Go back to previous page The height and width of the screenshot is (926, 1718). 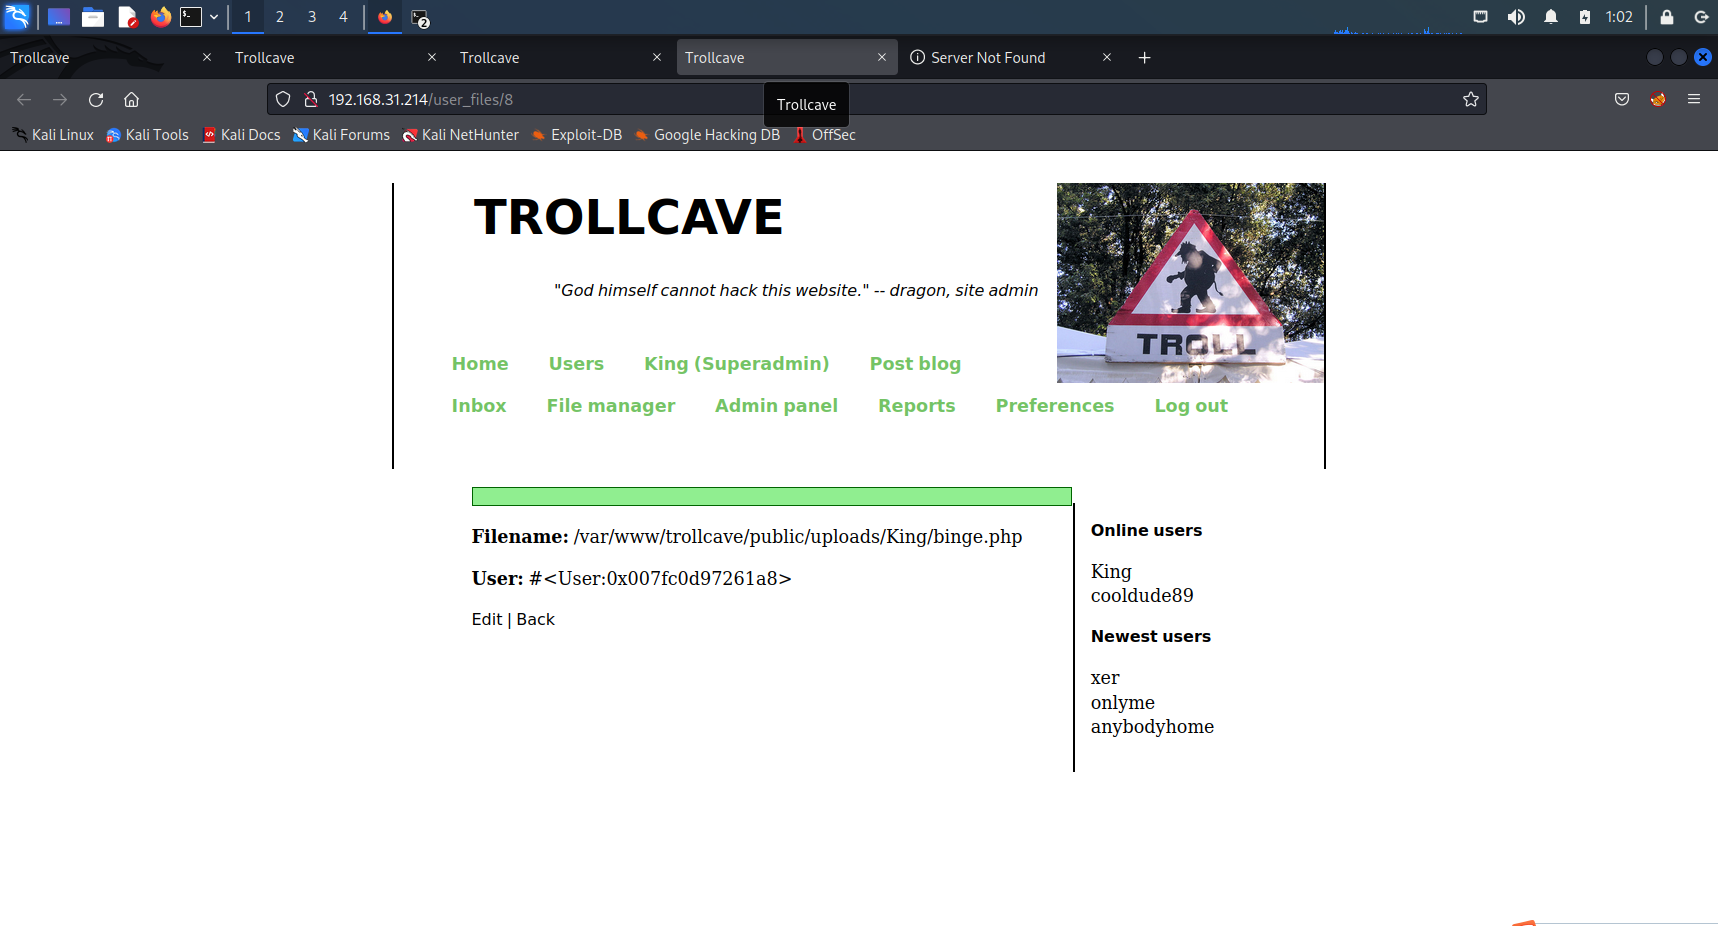(24, 99)
